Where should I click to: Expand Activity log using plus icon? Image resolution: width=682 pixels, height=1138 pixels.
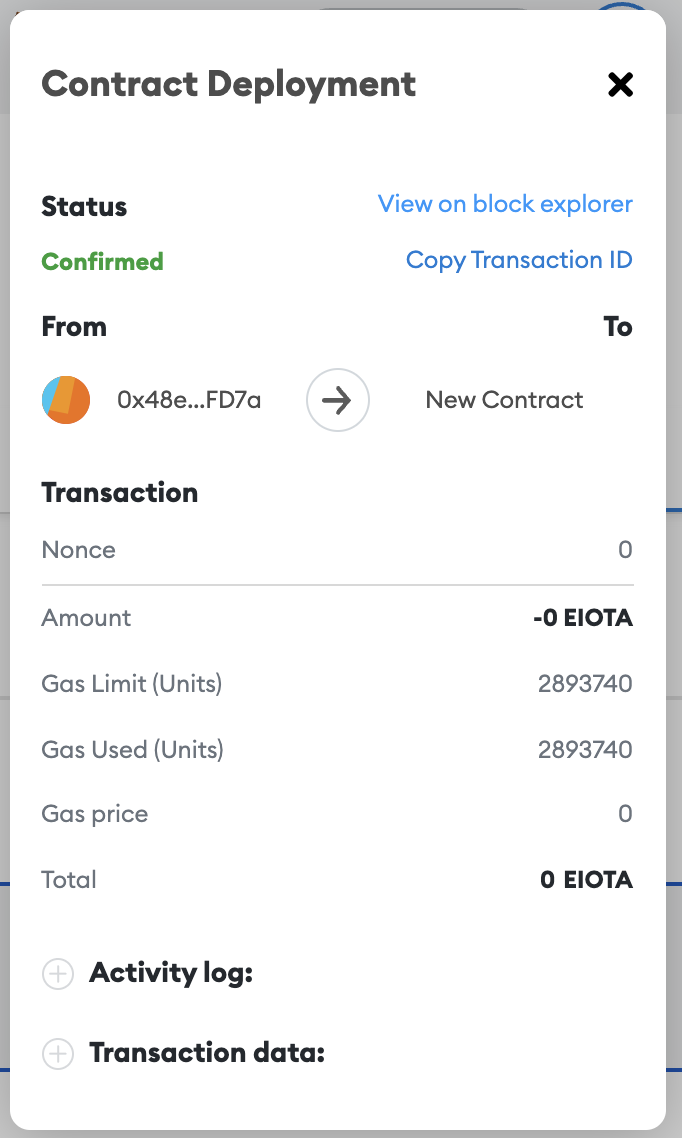click(x=58, y=973)
